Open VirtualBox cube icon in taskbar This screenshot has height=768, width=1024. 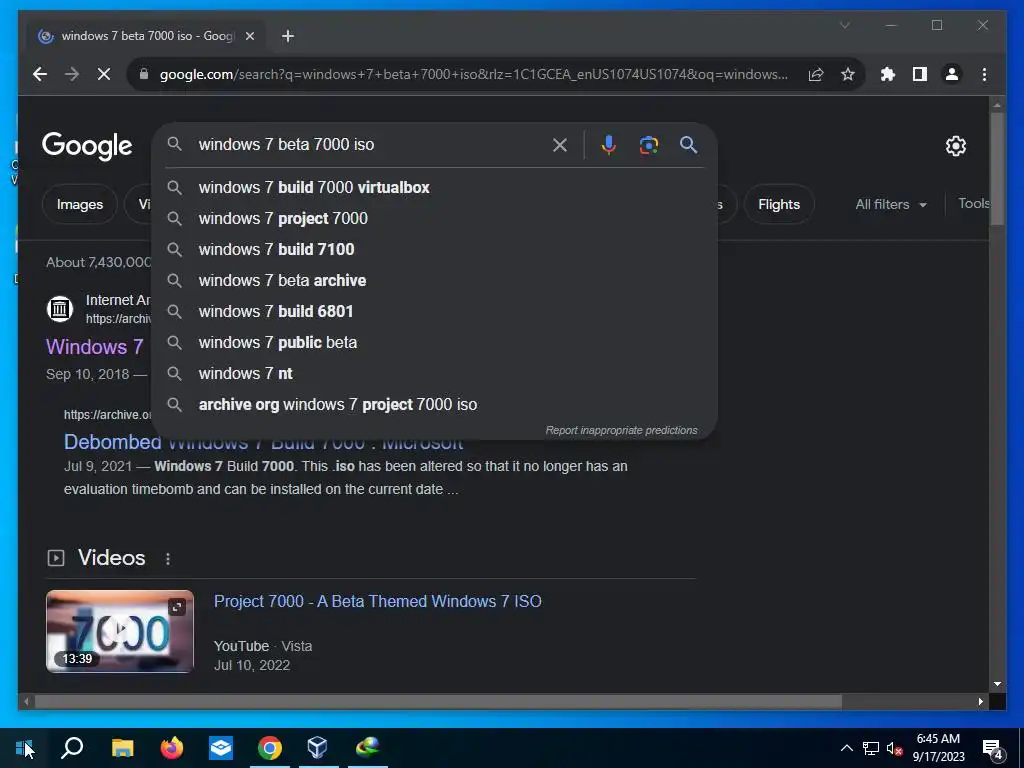point(318,748)
